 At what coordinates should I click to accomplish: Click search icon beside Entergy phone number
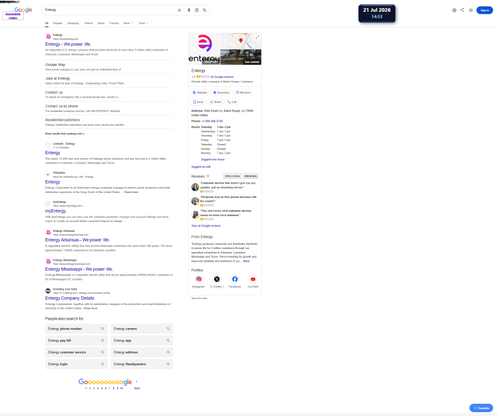[x=103, y=329]
